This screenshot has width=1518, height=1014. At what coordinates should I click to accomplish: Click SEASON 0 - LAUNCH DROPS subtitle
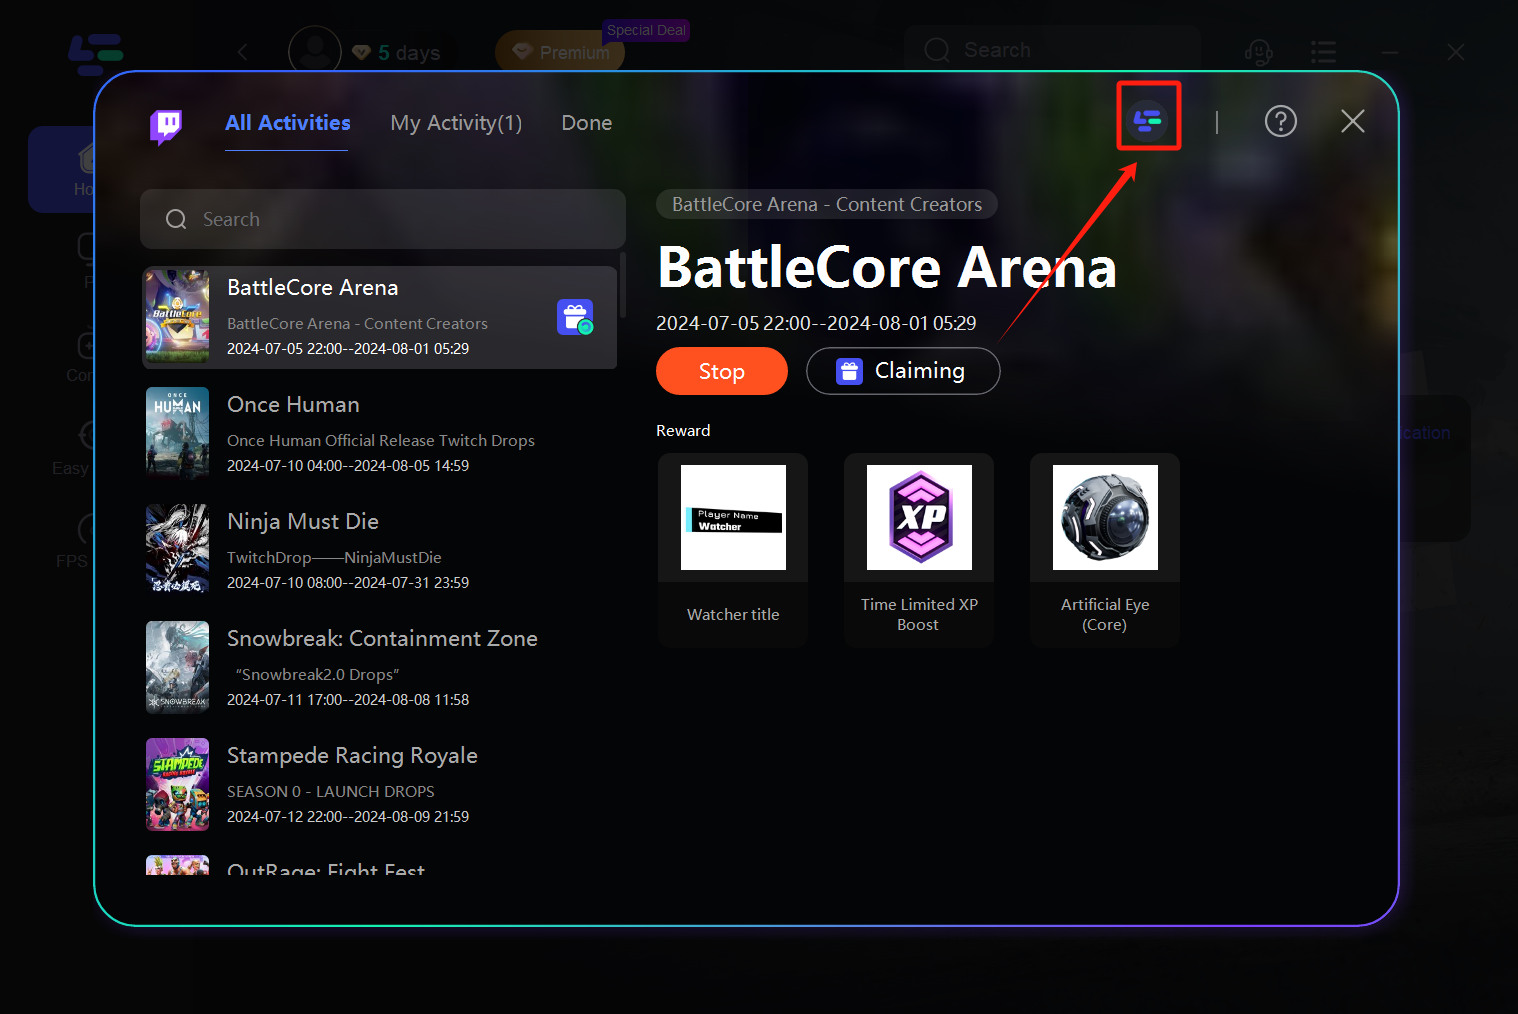pos(331,791)
